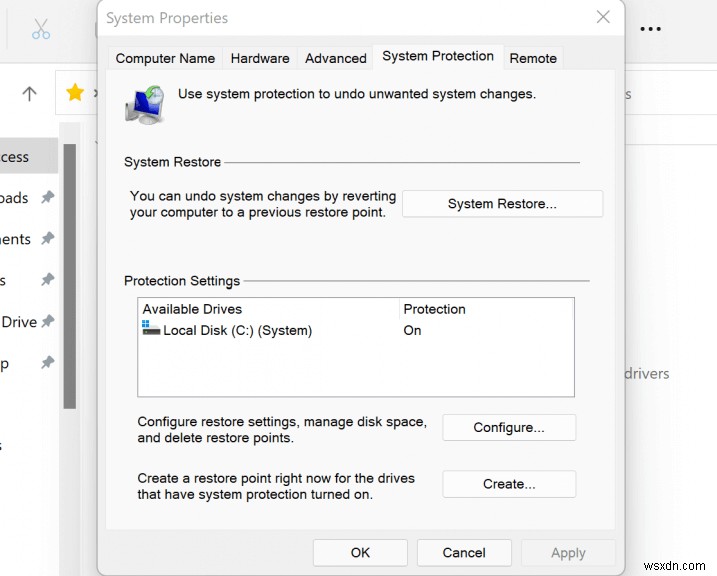
Task: Click the pin icon beside Drive entry
Action: (48, 321)
